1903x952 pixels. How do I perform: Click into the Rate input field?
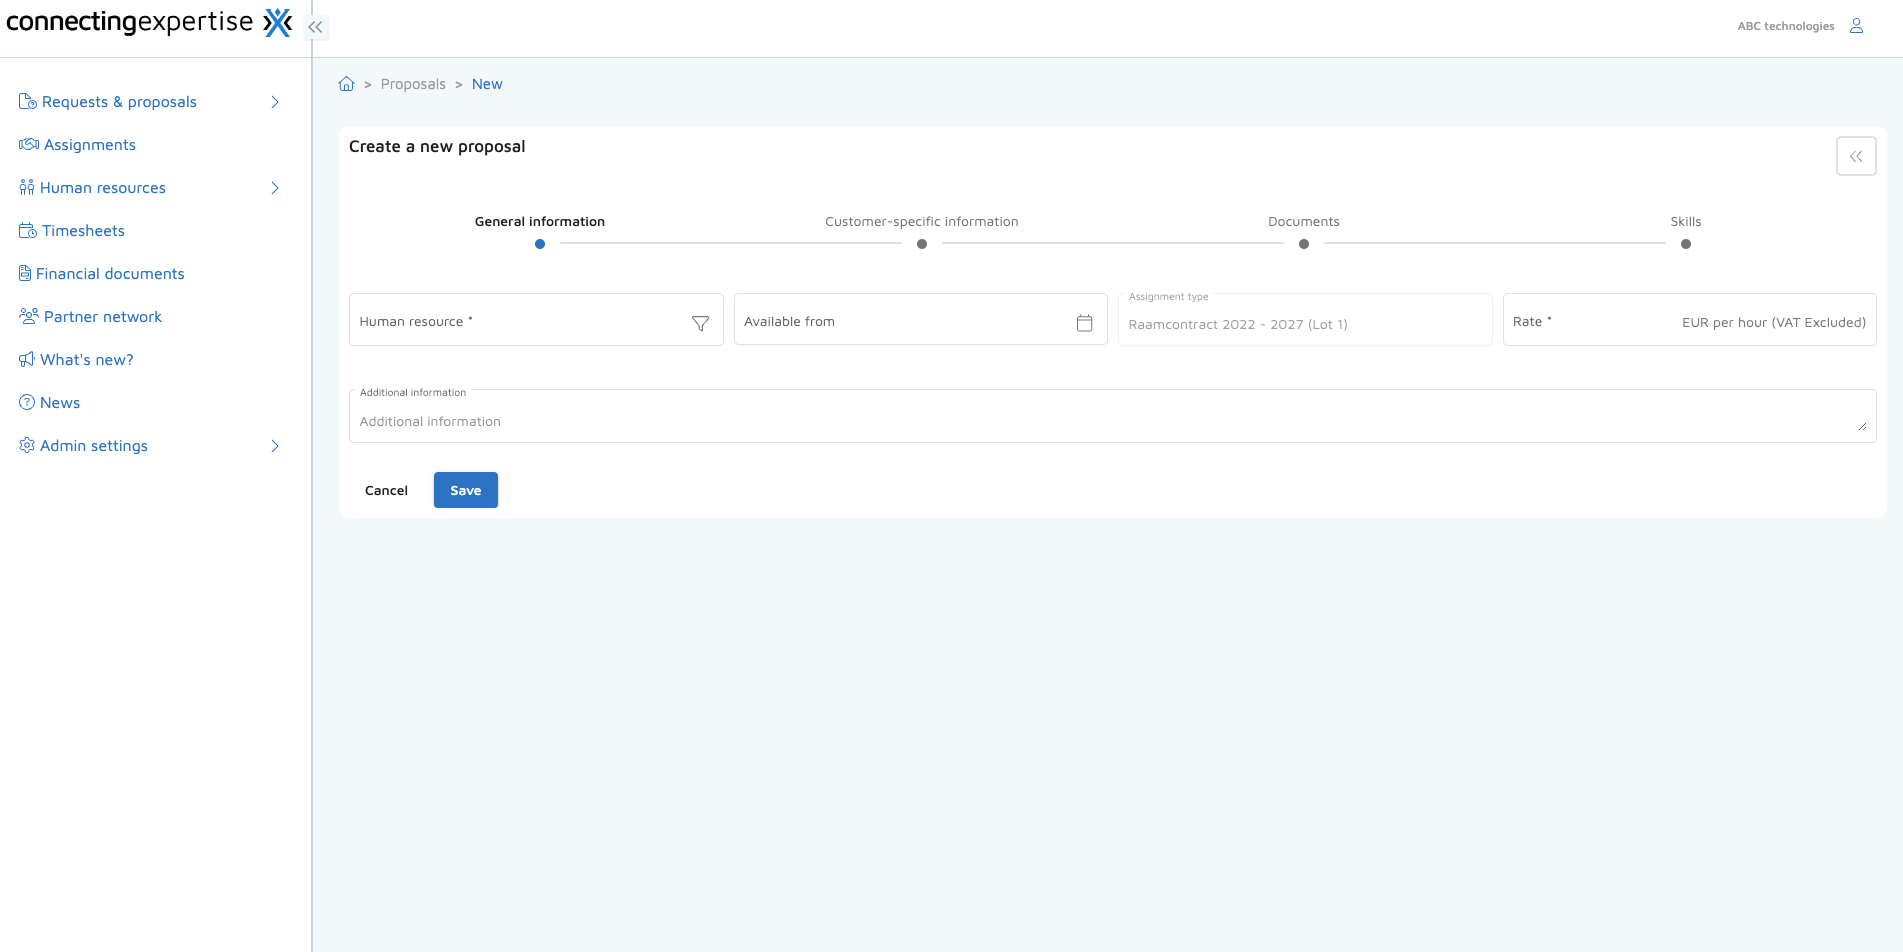click(x=1610, y=322)
